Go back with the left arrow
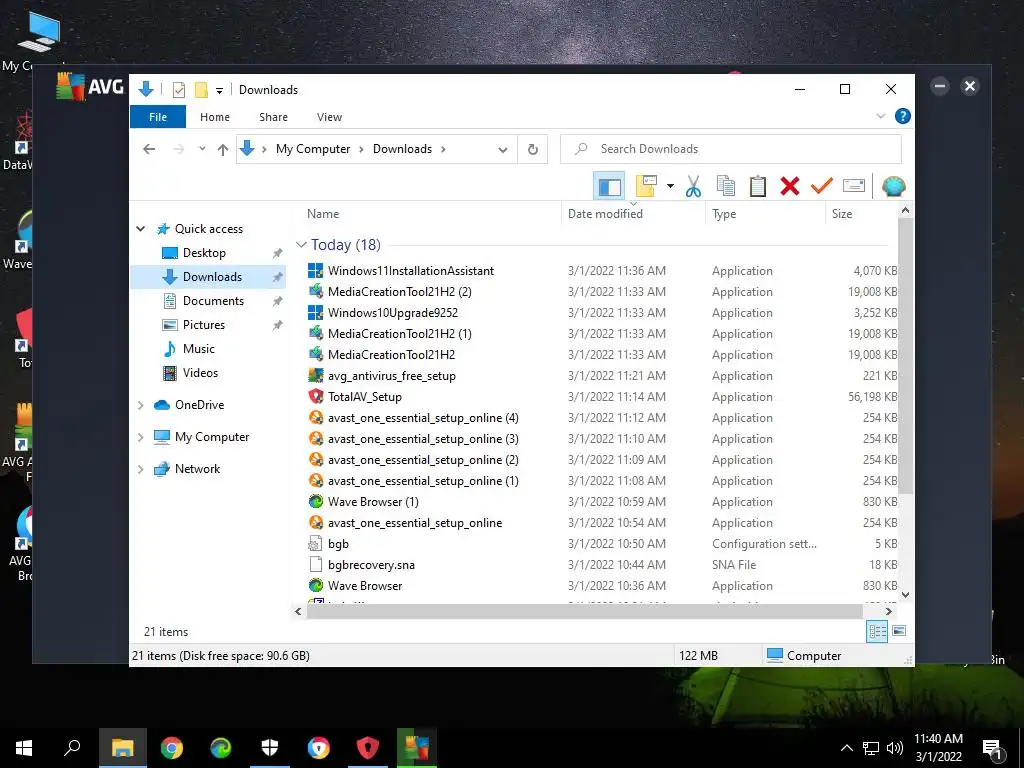 (x=149, y=150)
